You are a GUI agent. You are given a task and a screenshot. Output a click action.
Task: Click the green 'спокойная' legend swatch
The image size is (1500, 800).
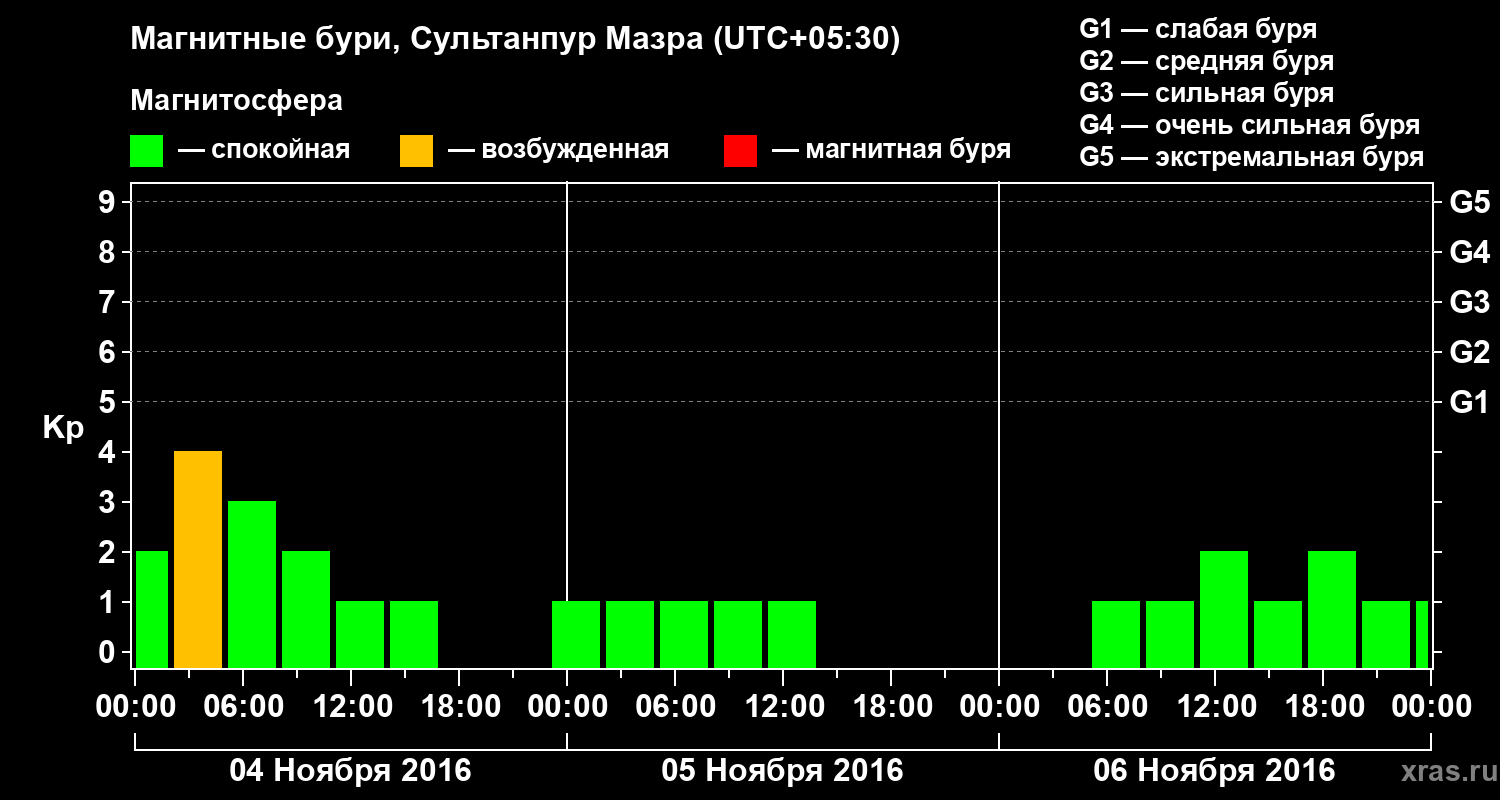[x=147, y=151]
